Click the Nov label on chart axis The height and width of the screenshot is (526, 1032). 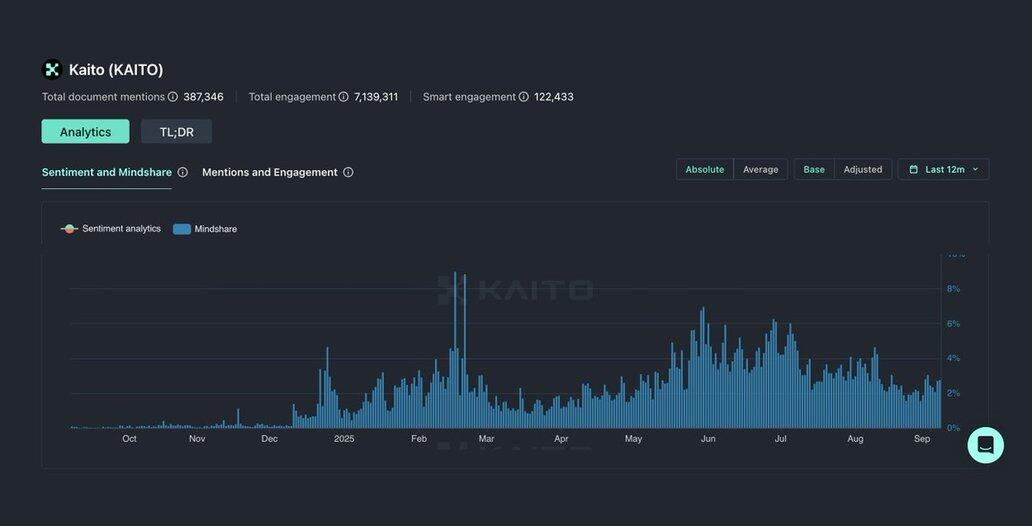[x=197, y=439]
